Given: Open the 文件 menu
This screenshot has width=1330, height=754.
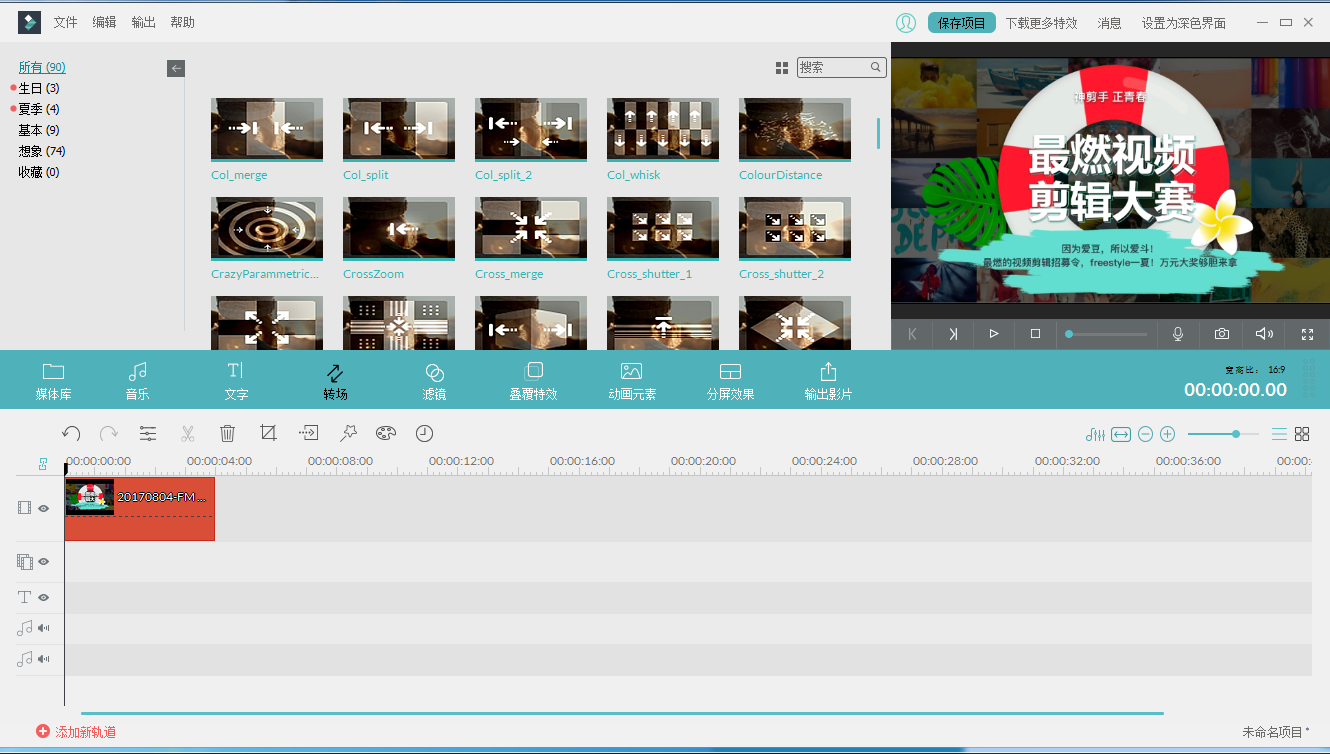Looking at the screenshot, I should (x=65, y=22).
